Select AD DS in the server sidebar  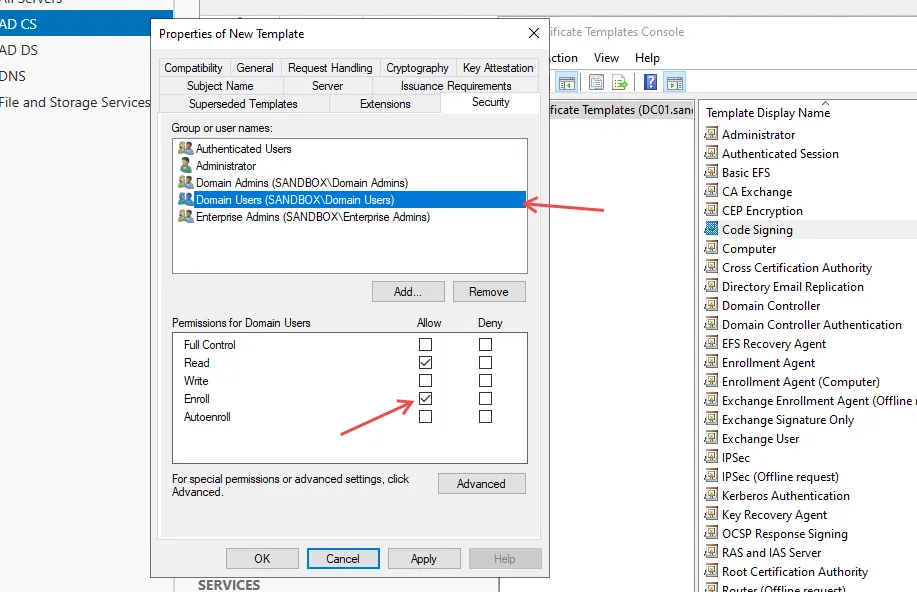click(x=20, y=50)
